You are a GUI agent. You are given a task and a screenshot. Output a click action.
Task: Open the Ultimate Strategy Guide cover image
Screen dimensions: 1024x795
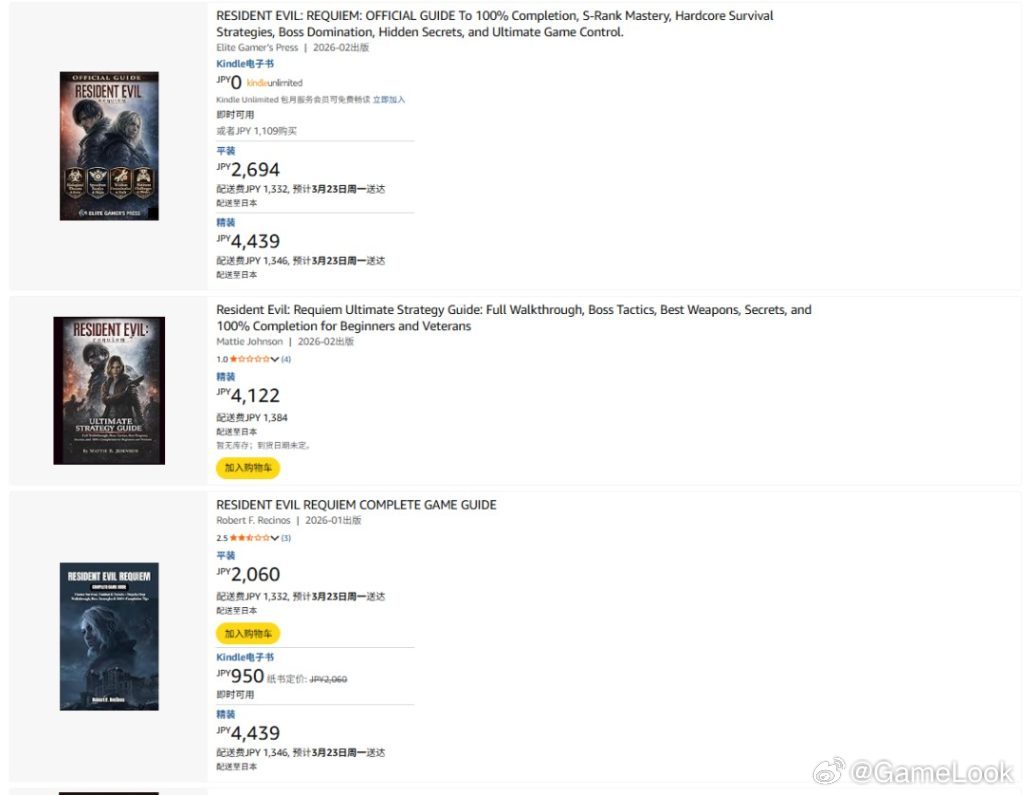tap(109, 390)
